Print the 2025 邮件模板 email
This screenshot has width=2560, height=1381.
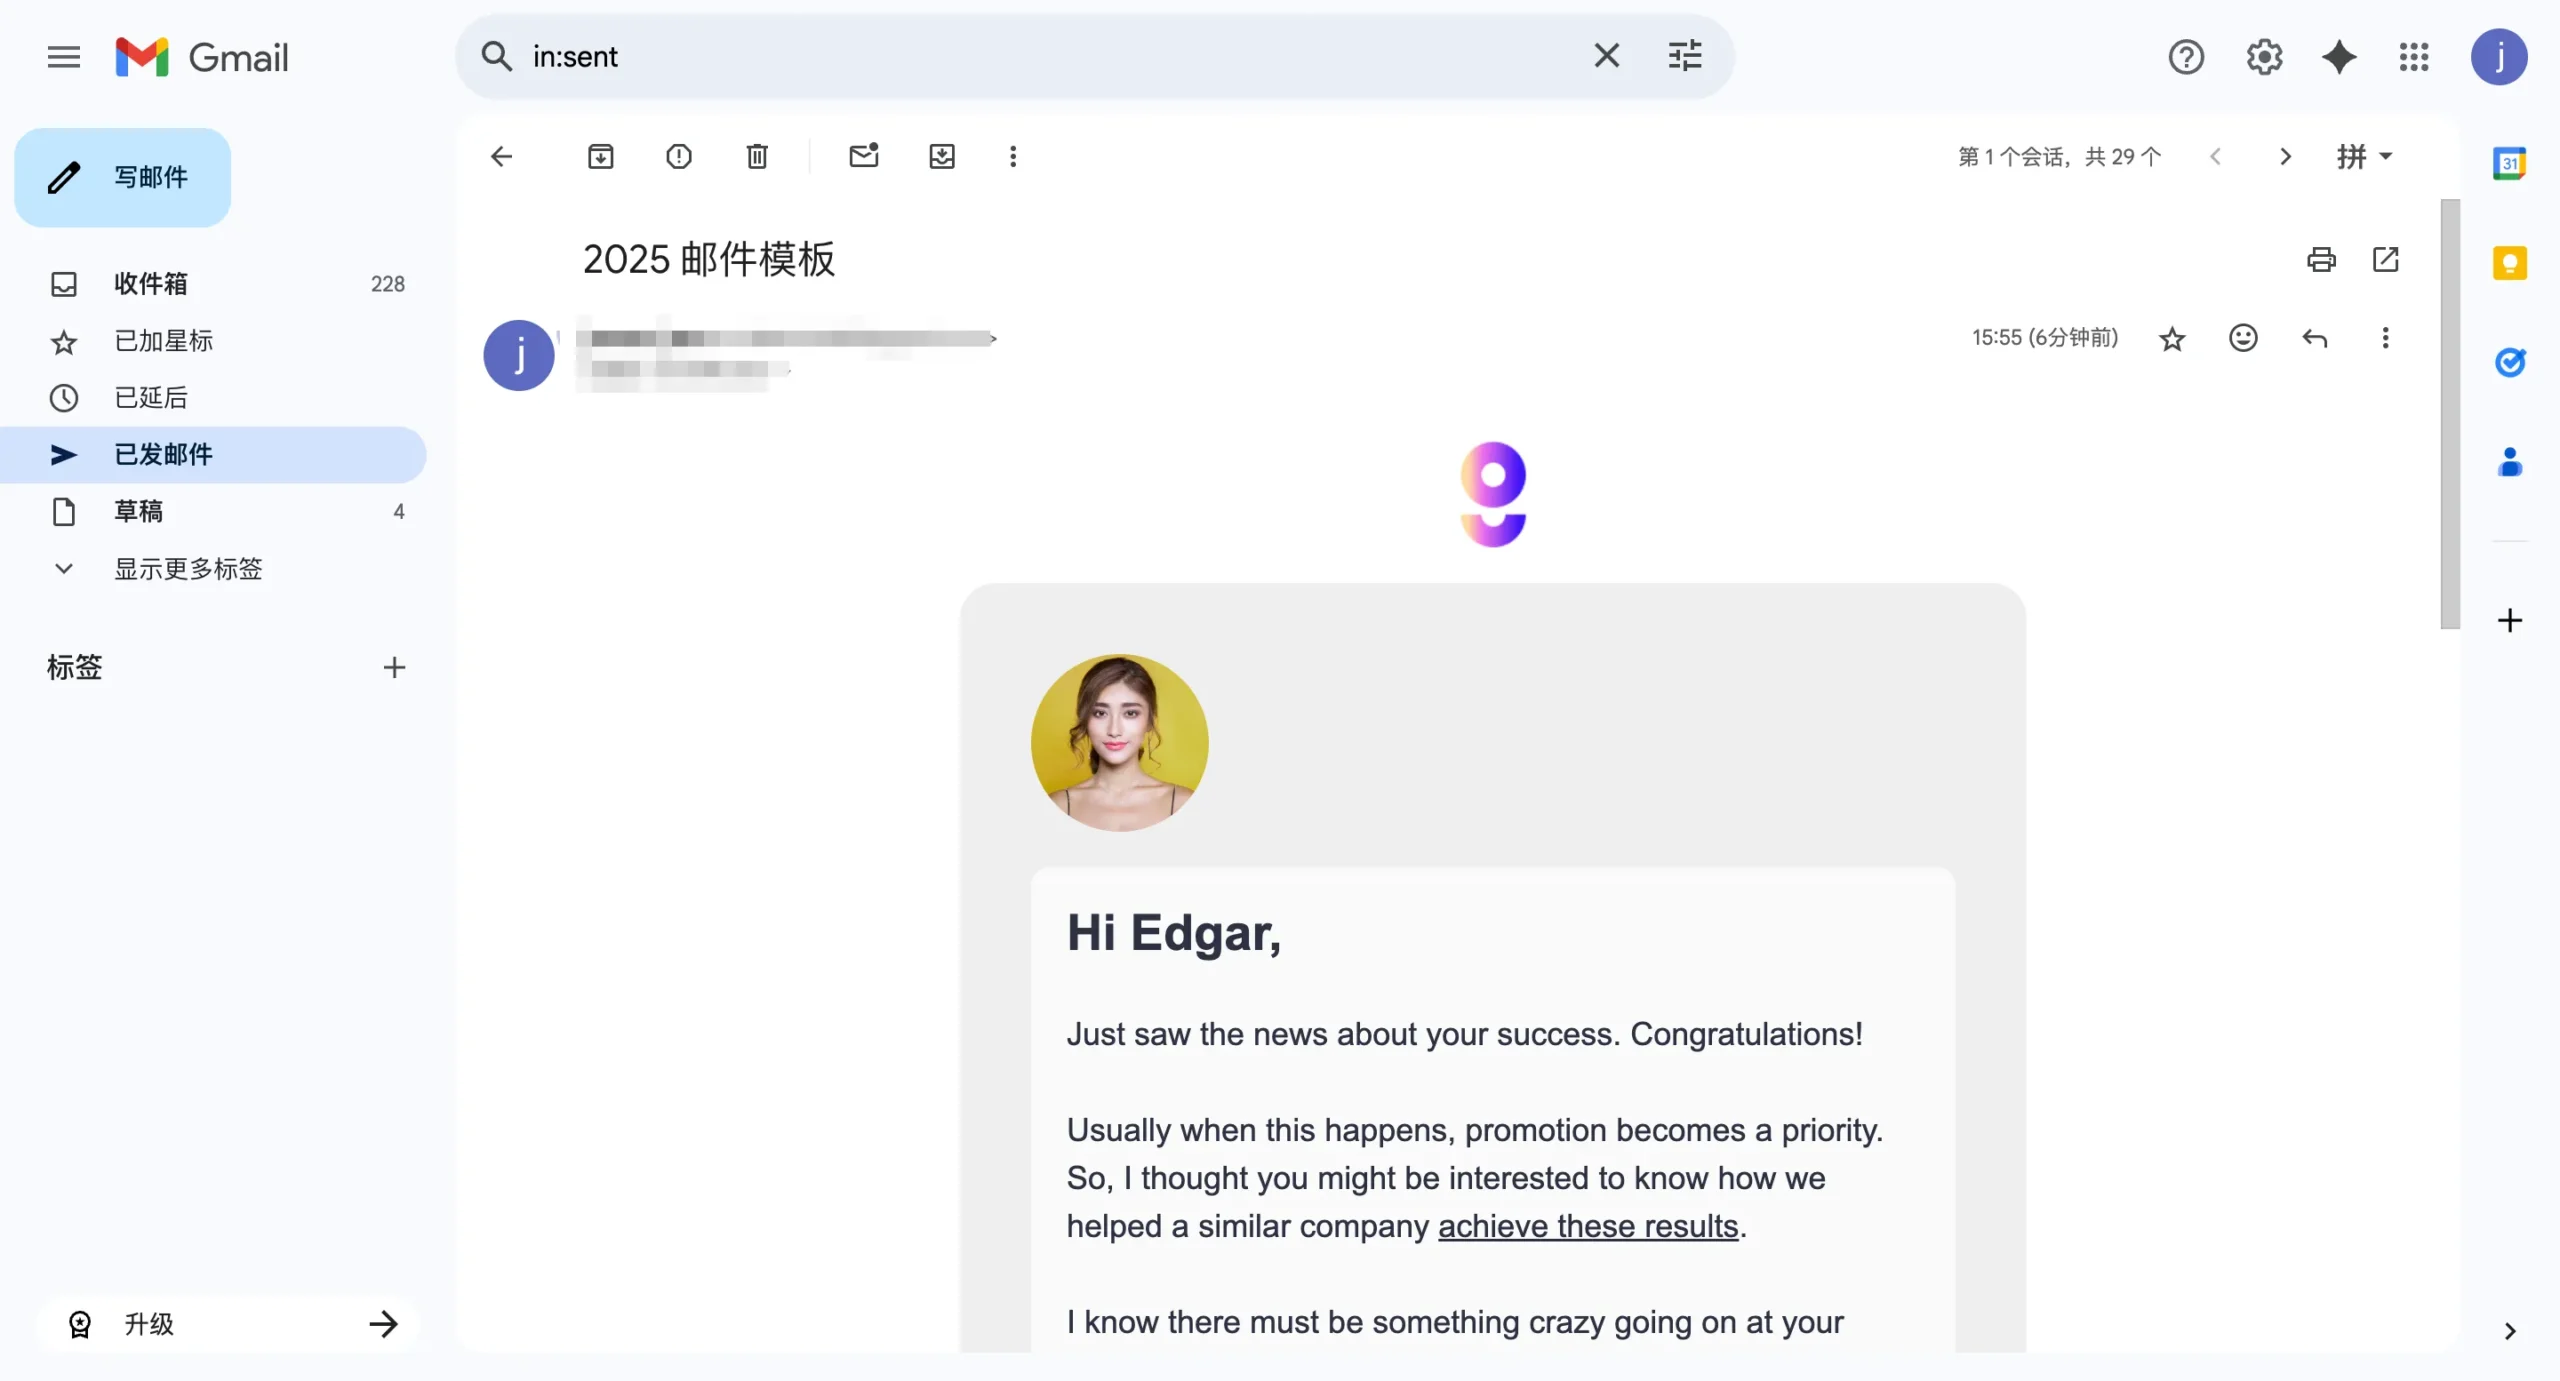(x=2322, y=258)
